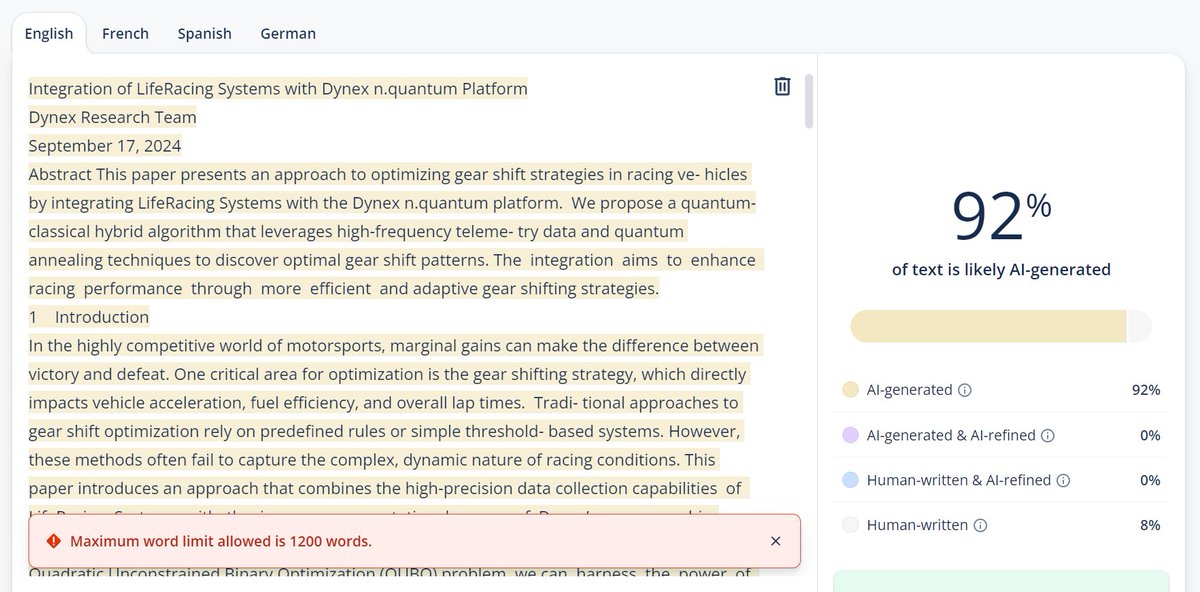
Task: Delete the pasted text with trash icon
Action: (782, 87)
